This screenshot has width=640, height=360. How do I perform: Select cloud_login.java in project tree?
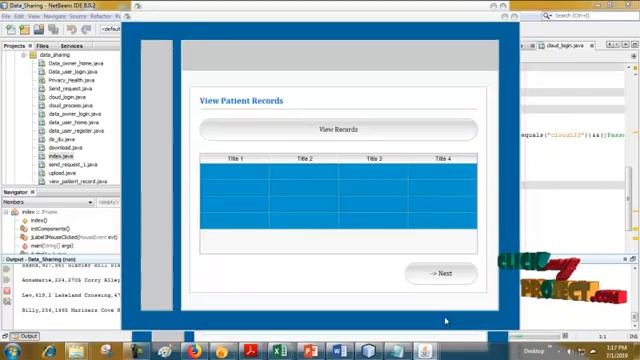pyautogui.click(x=67, y=97)
